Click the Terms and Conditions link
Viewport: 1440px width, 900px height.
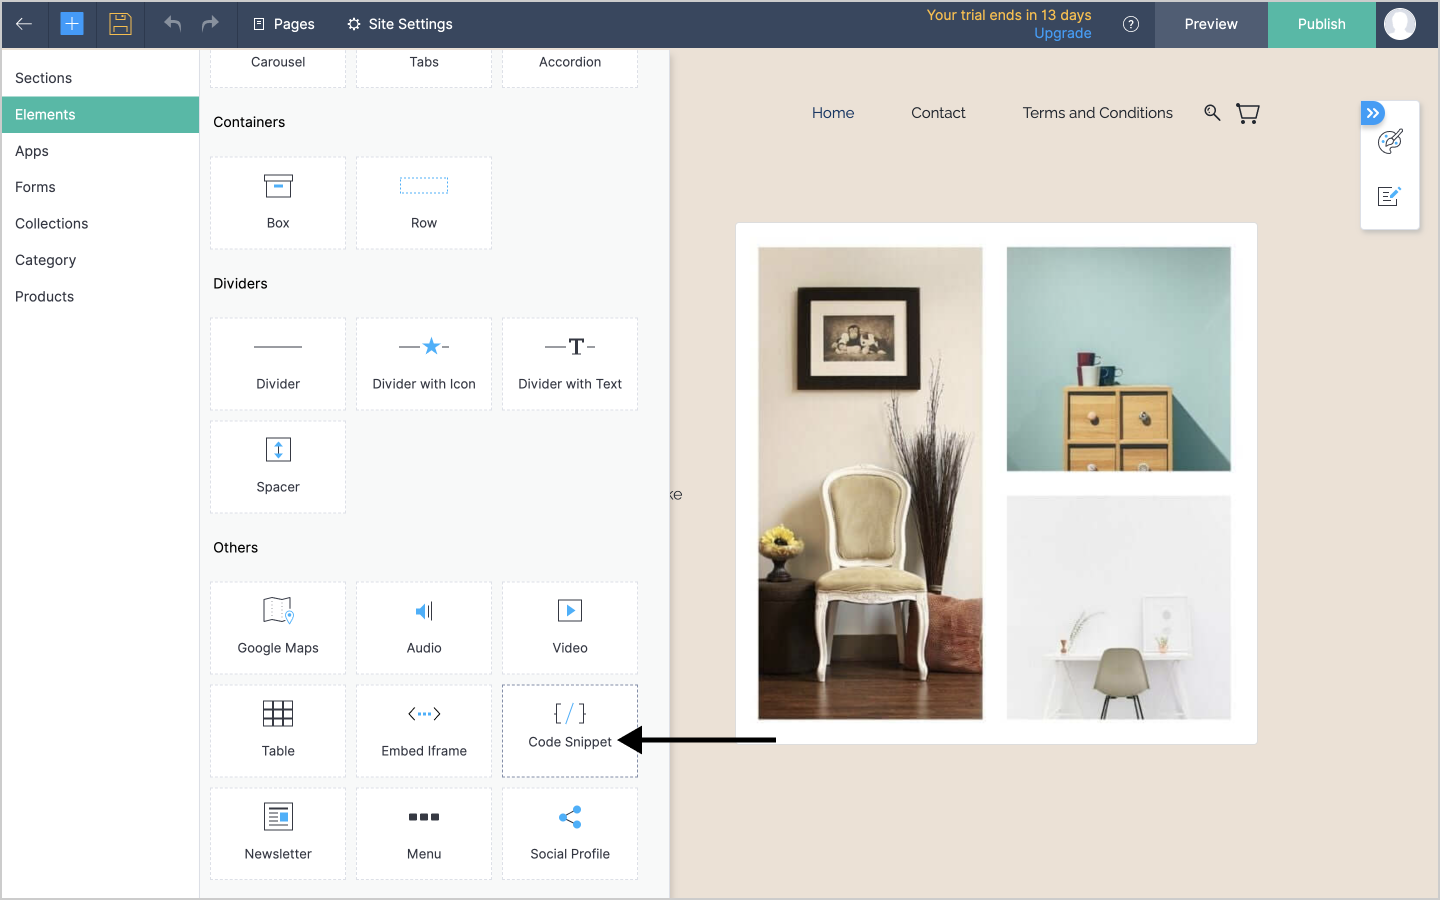pos(1097,113)
